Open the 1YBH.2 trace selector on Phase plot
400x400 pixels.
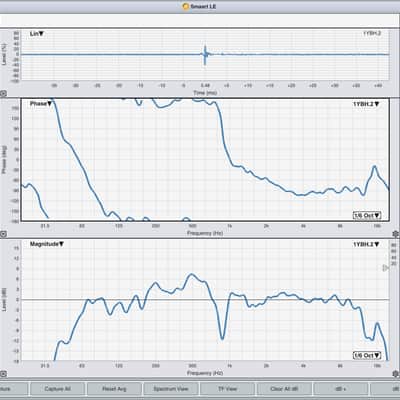[366, 104]
